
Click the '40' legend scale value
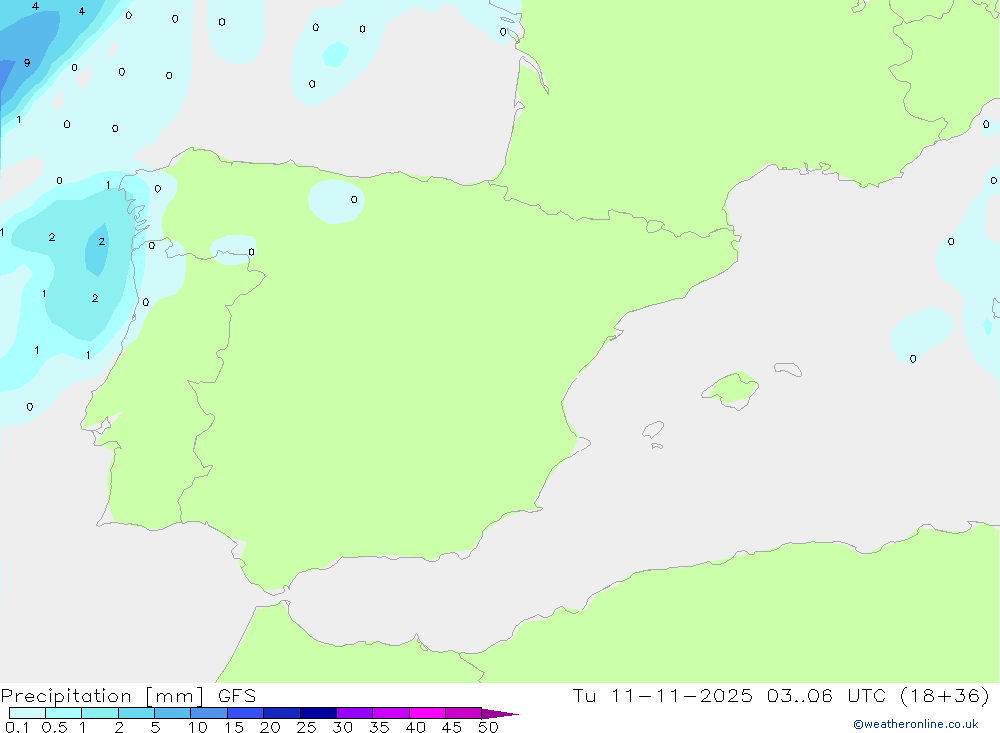(416, 727)
